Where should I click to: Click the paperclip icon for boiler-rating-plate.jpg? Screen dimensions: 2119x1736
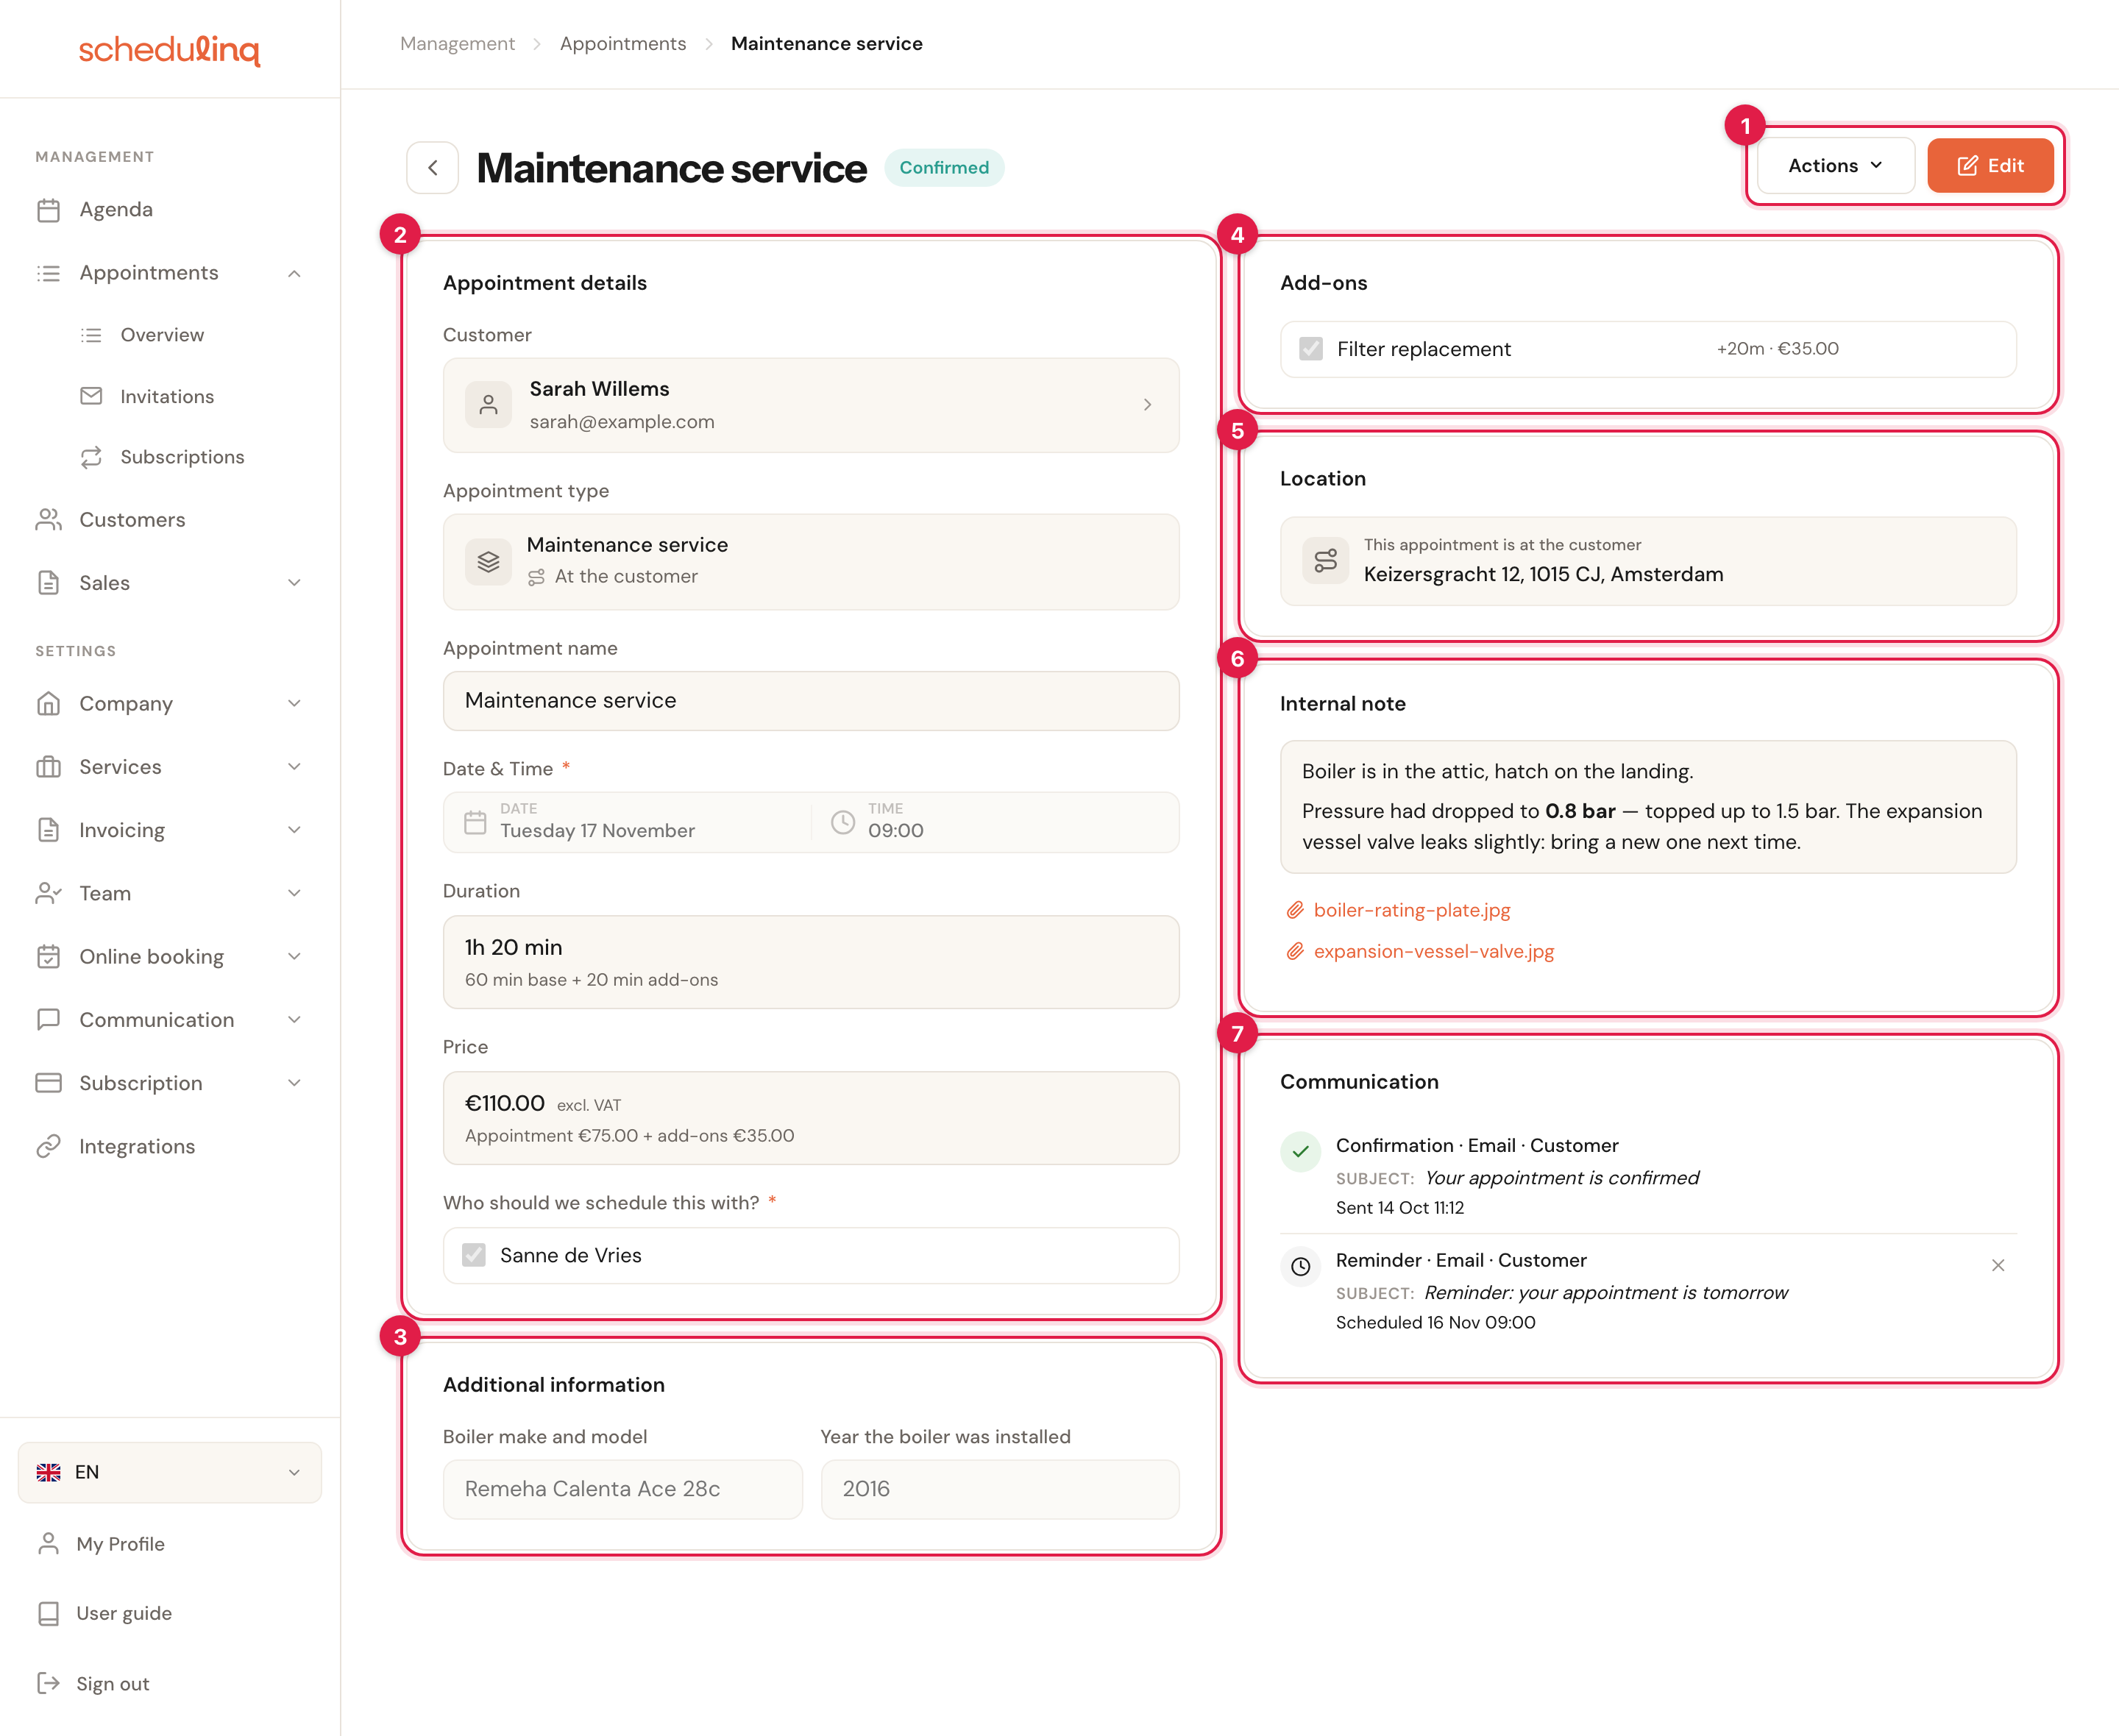coord(1294,910)
